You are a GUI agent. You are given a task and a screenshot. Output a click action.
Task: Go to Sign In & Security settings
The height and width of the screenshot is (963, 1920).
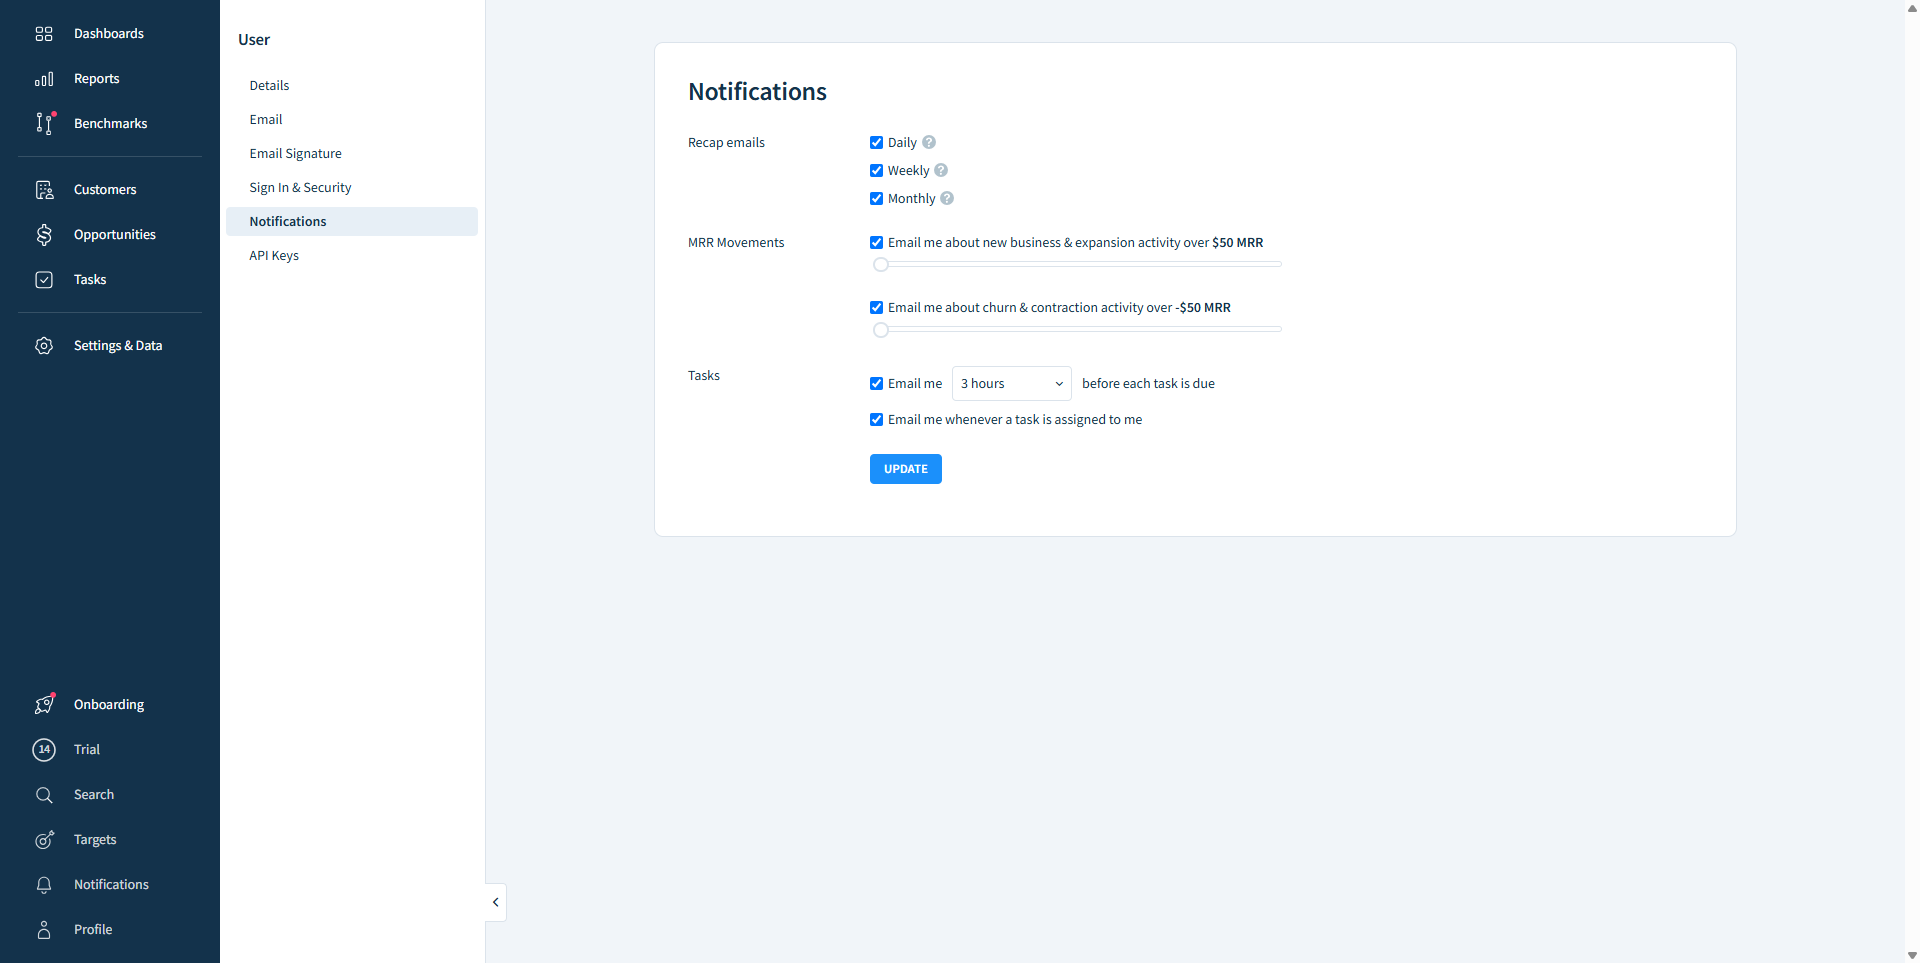(300, 188)
